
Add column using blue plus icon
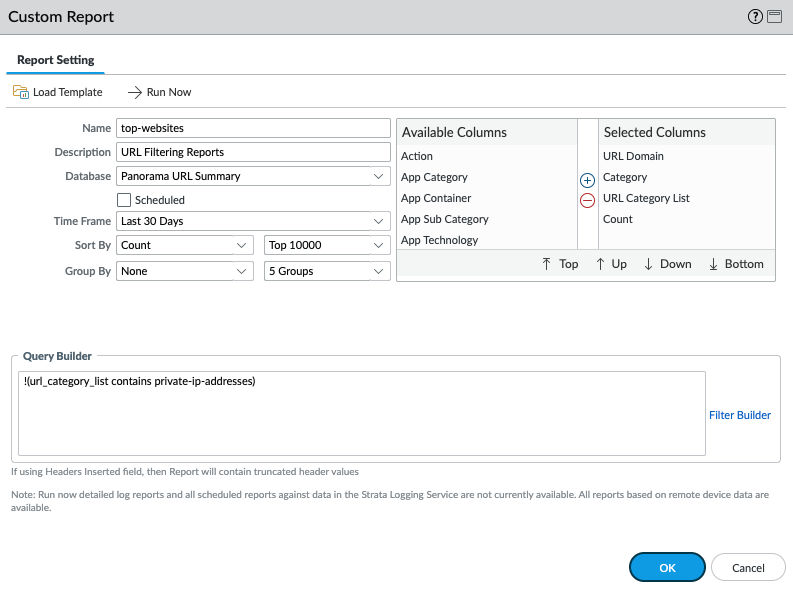587,181
